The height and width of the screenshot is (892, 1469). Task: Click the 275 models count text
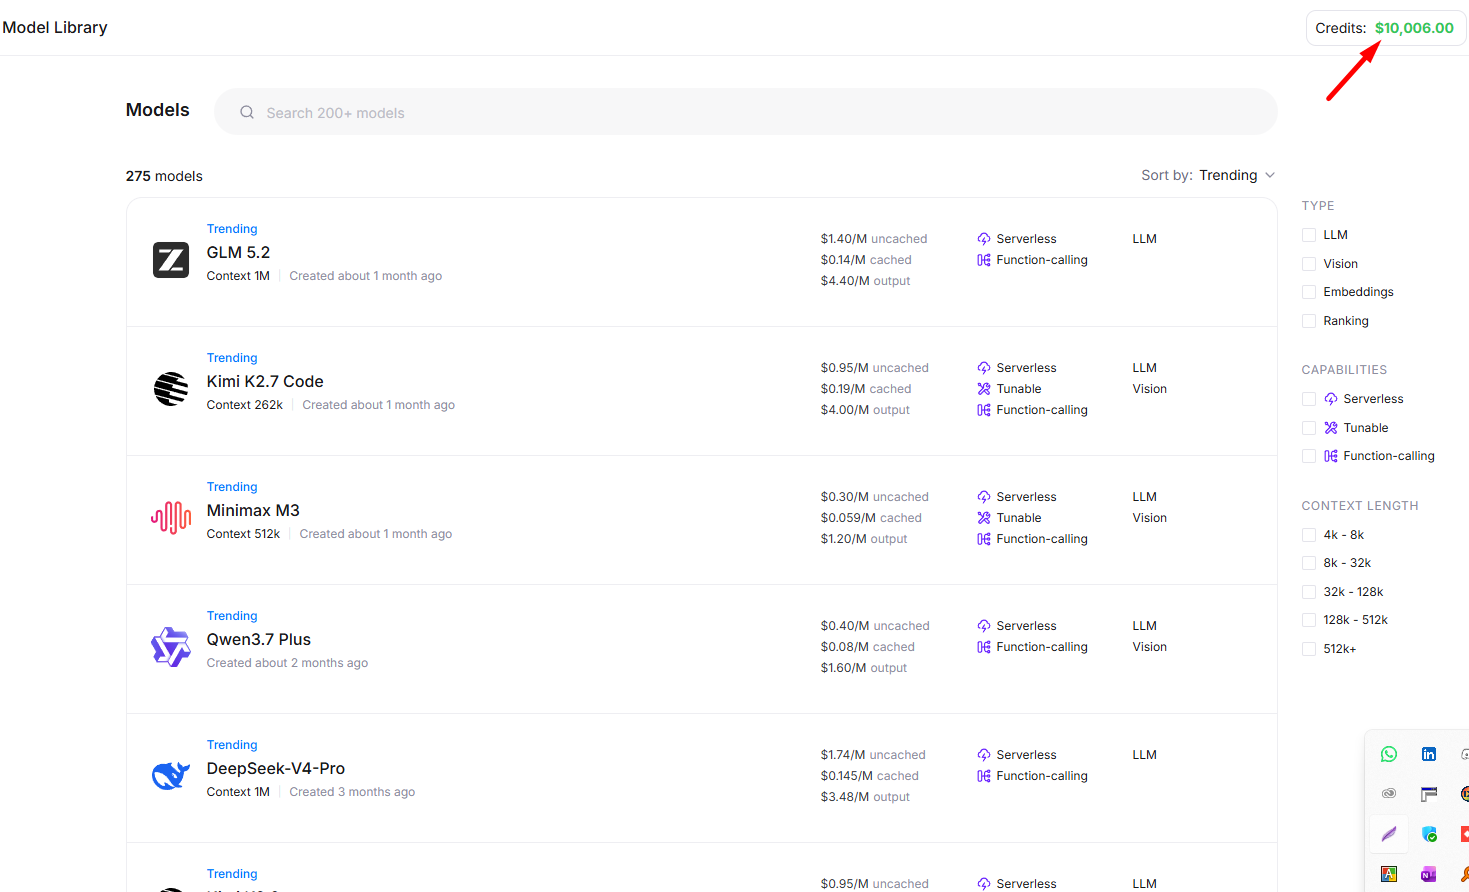[164, 176]
